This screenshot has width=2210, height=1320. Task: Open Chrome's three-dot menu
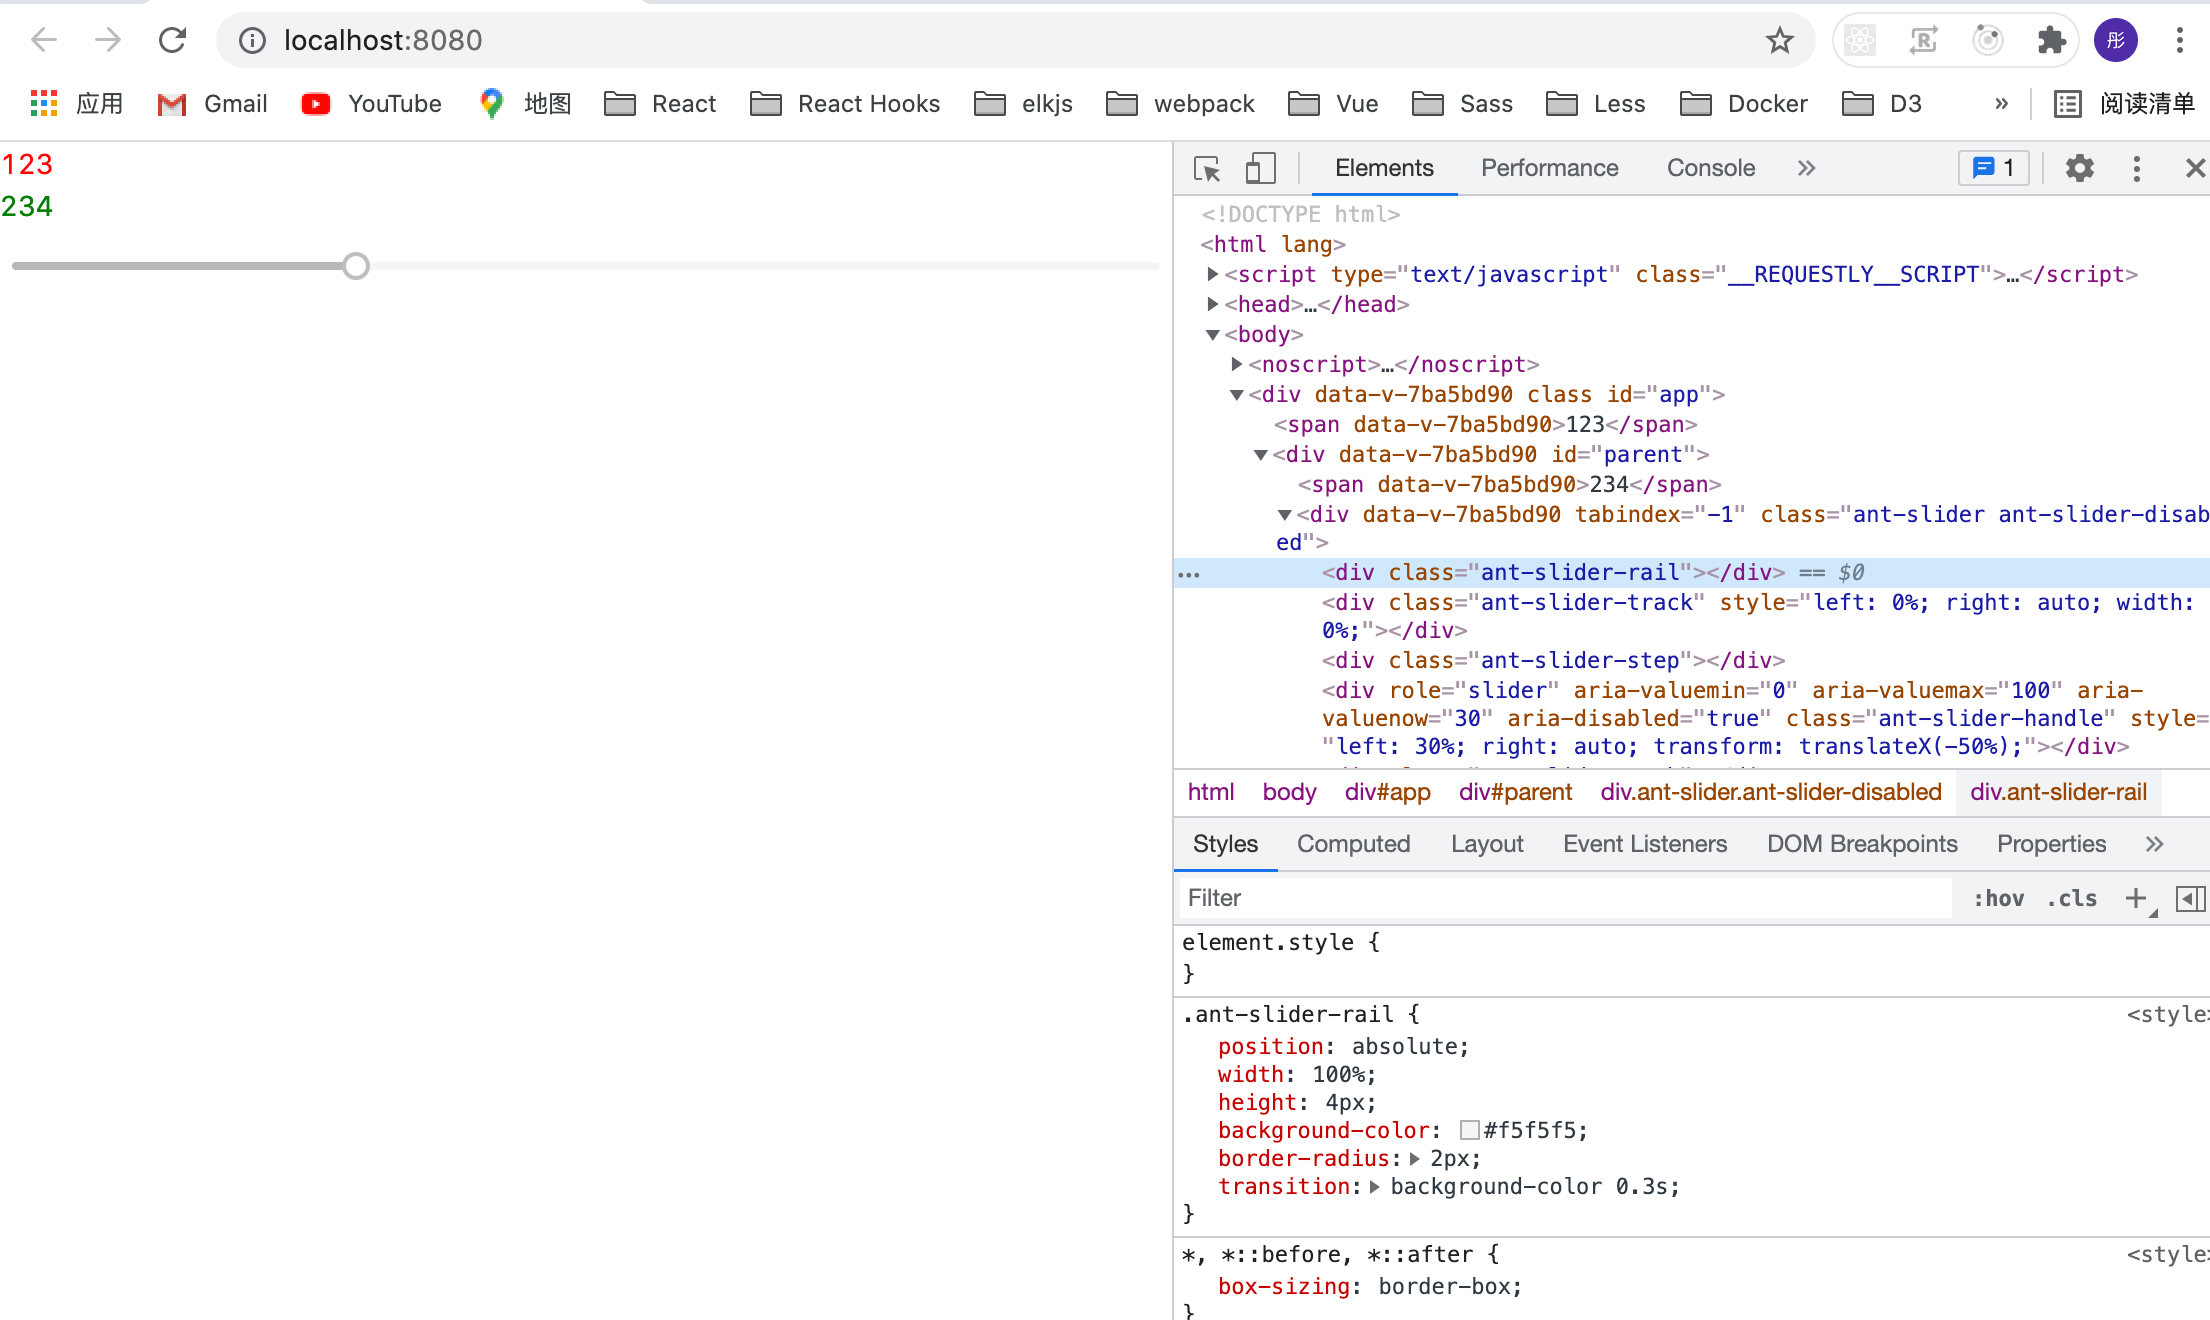(x=2179, y=40)
